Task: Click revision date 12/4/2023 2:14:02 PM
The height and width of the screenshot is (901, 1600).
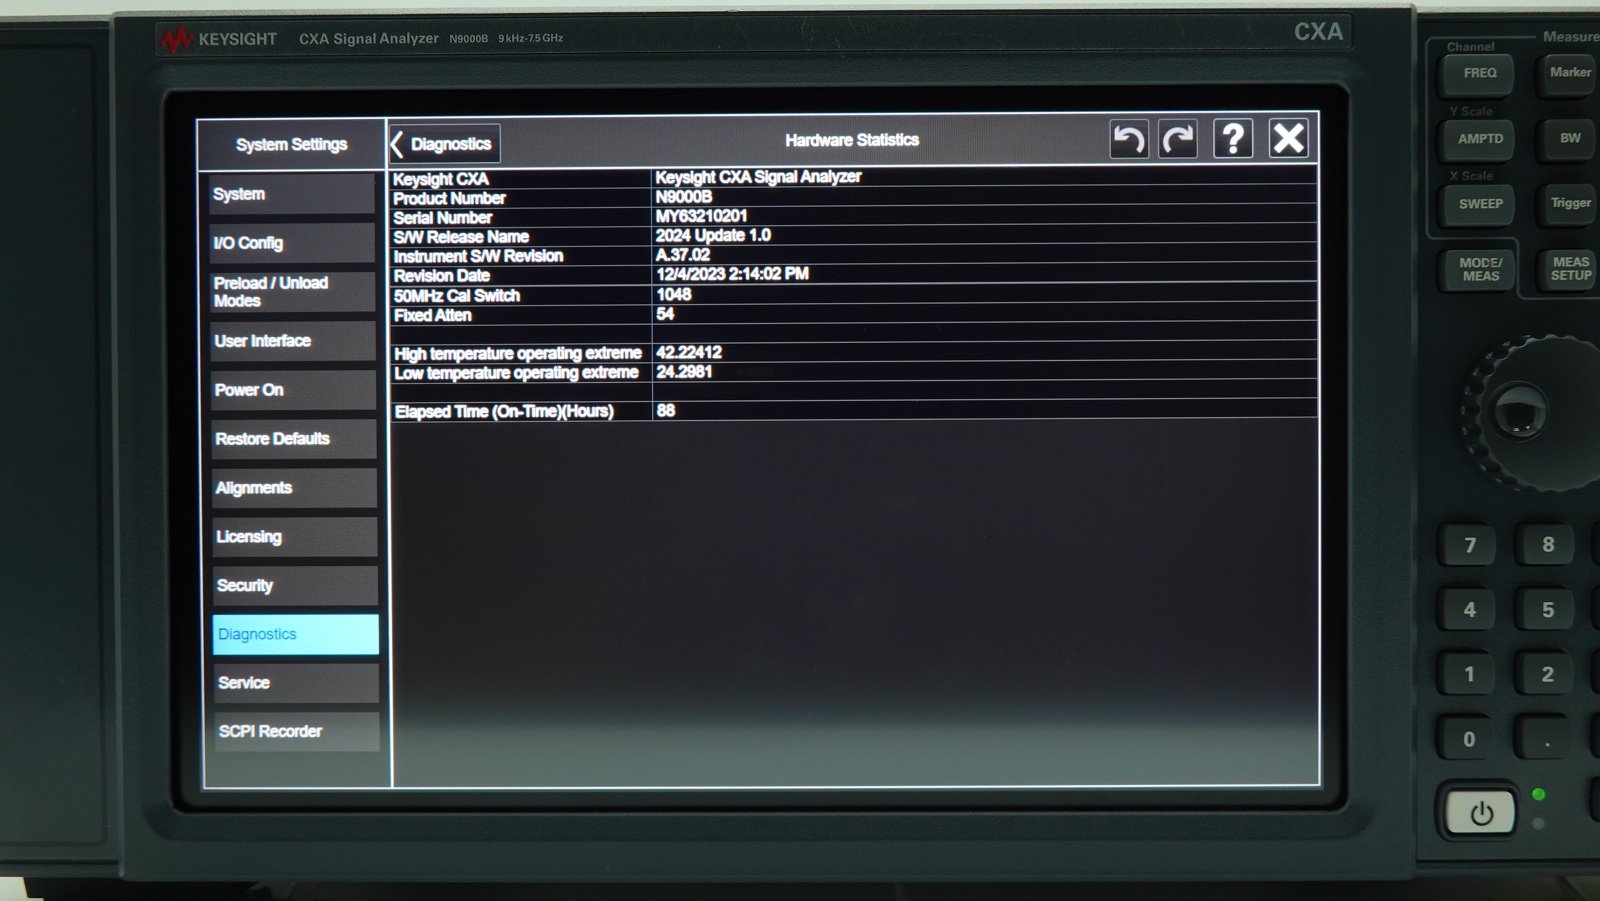Action: click(732, 274)
